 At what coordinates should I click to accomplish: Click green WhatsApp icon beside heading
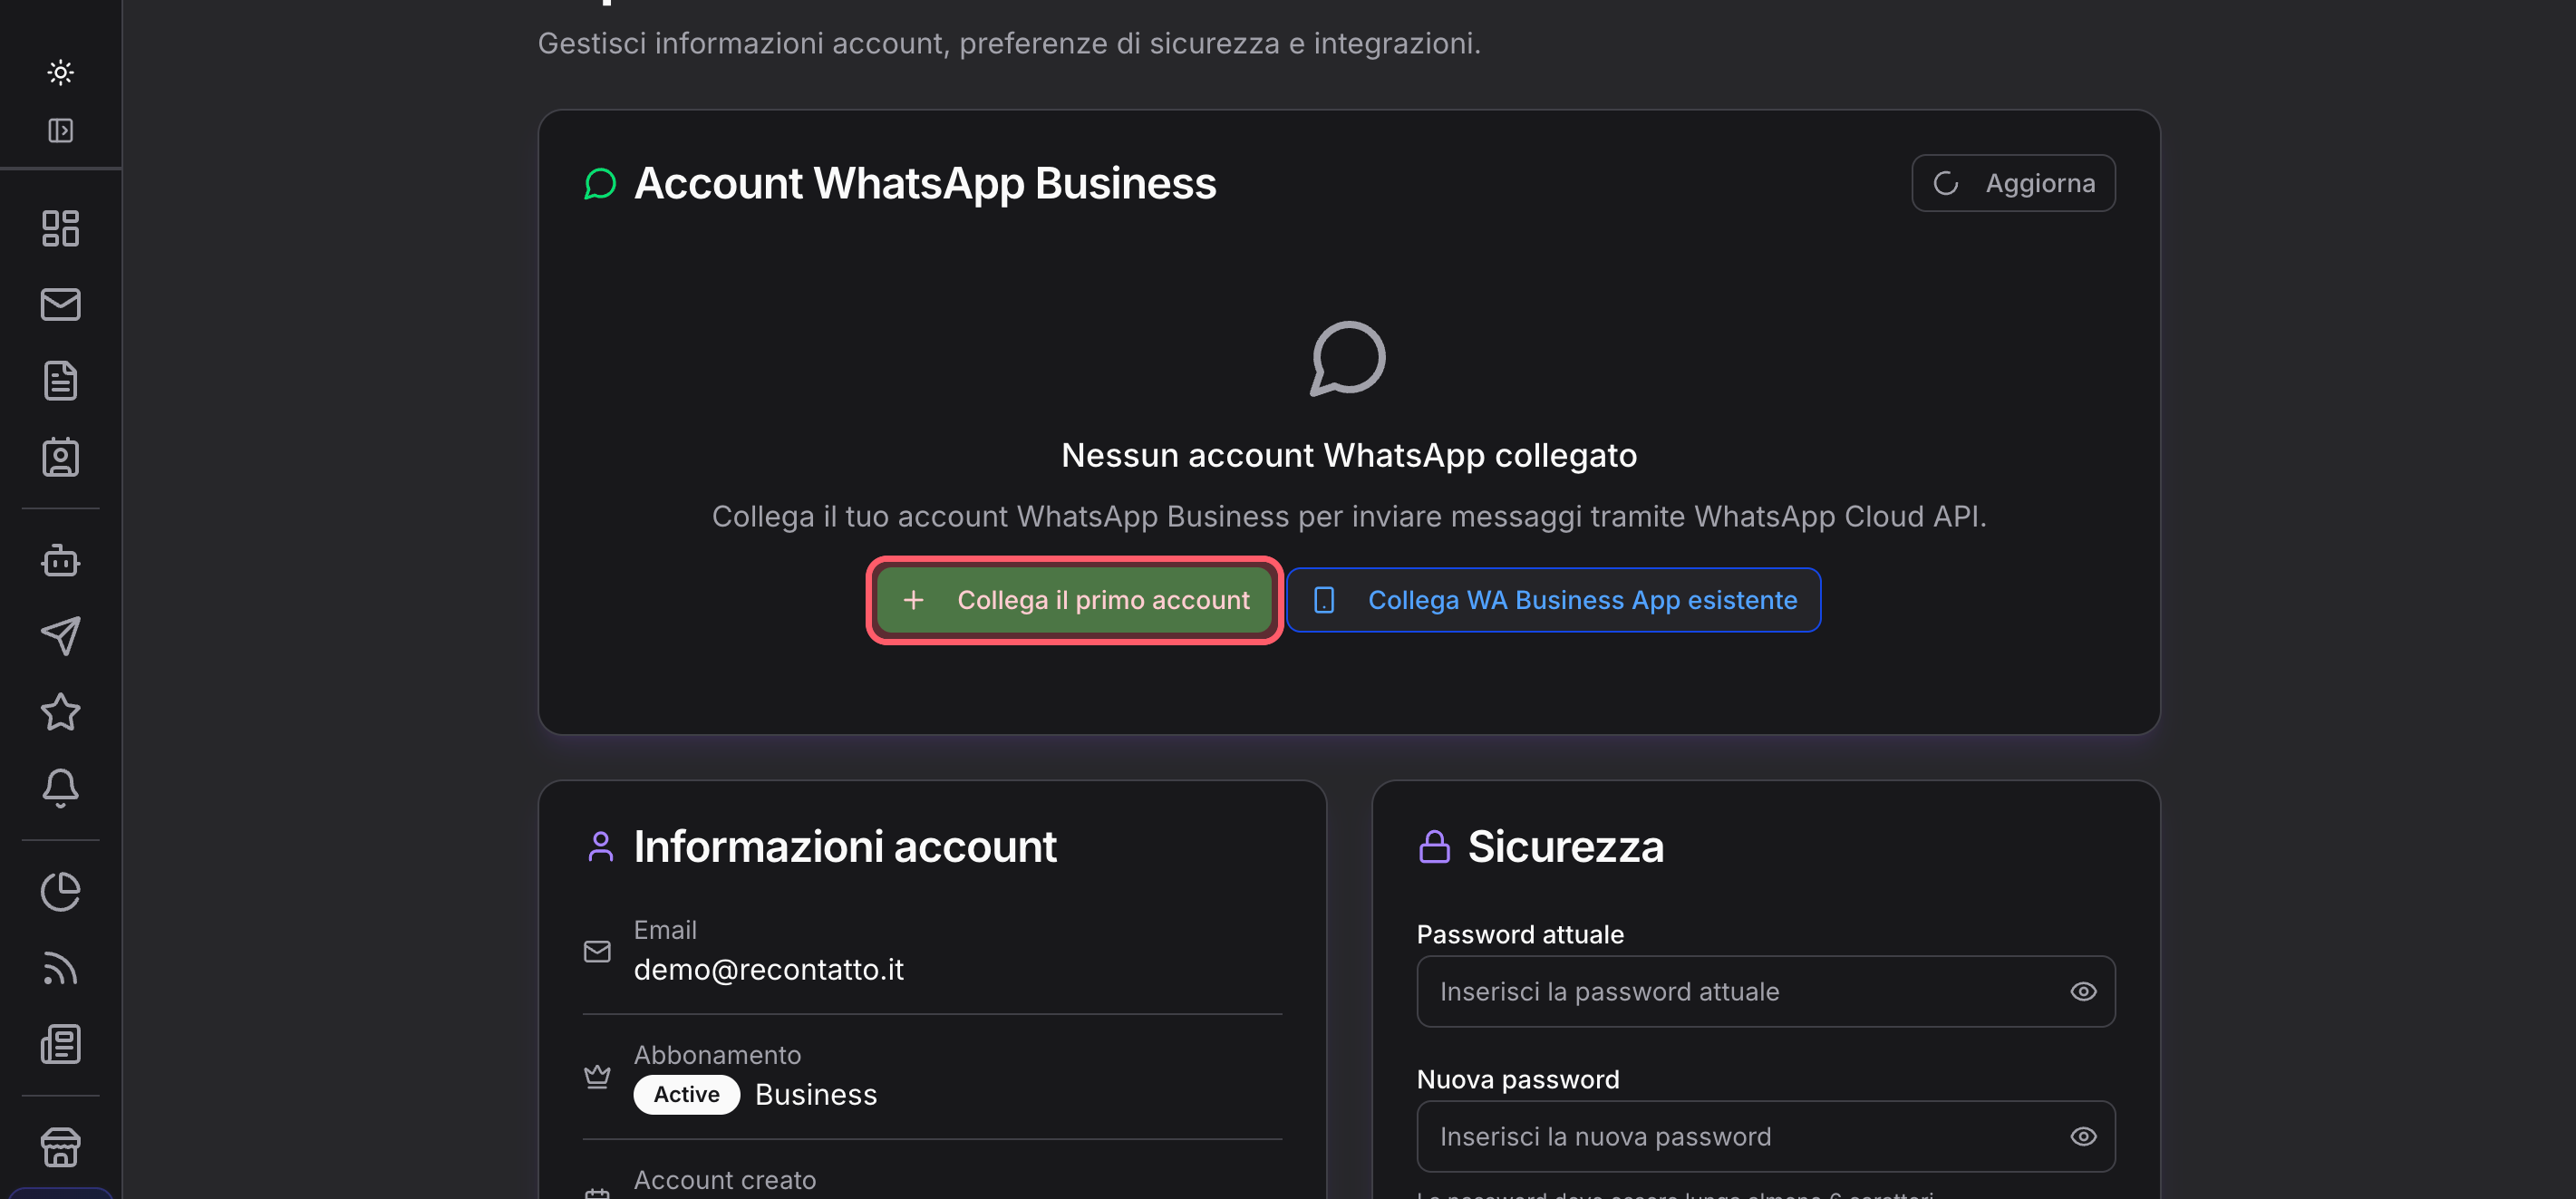(600, 183)
